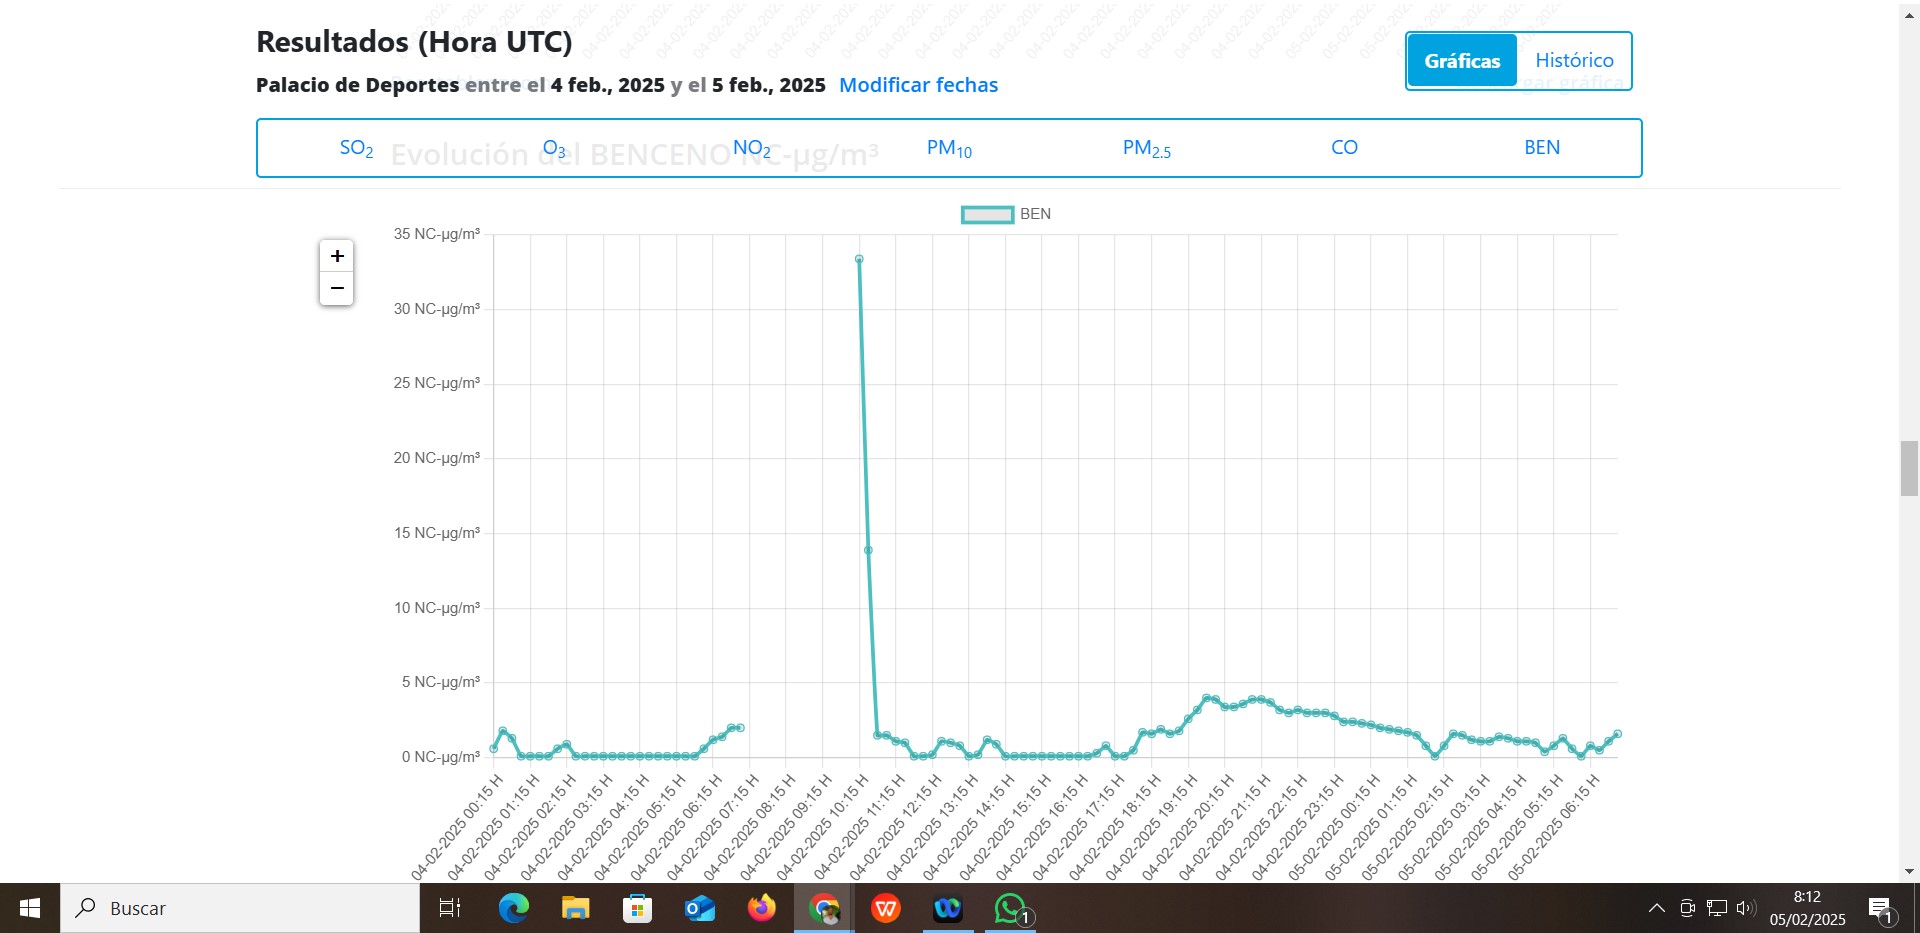Zoom in on chart with plus button
The image size is (1920, 933).
point(337,257)
